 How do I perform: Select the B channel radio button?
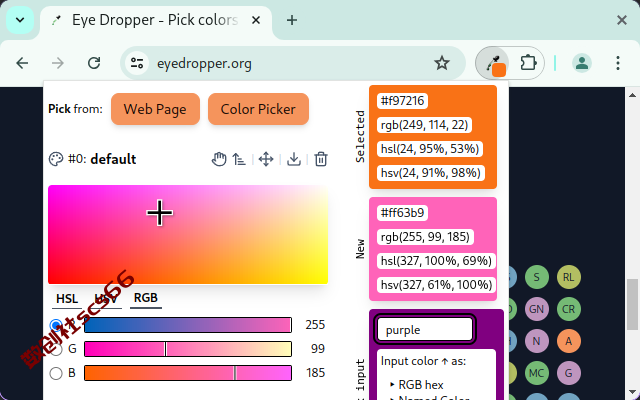pos(56,373)
